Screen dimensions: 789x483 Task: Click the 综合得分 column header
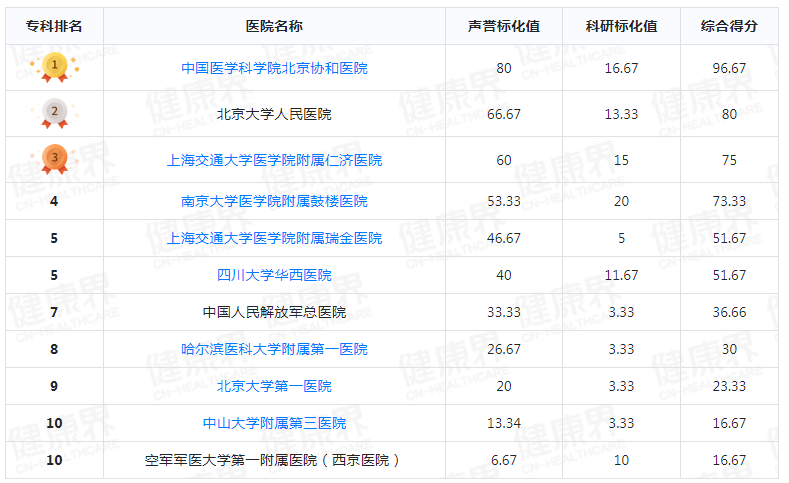[x=729, y=26]
